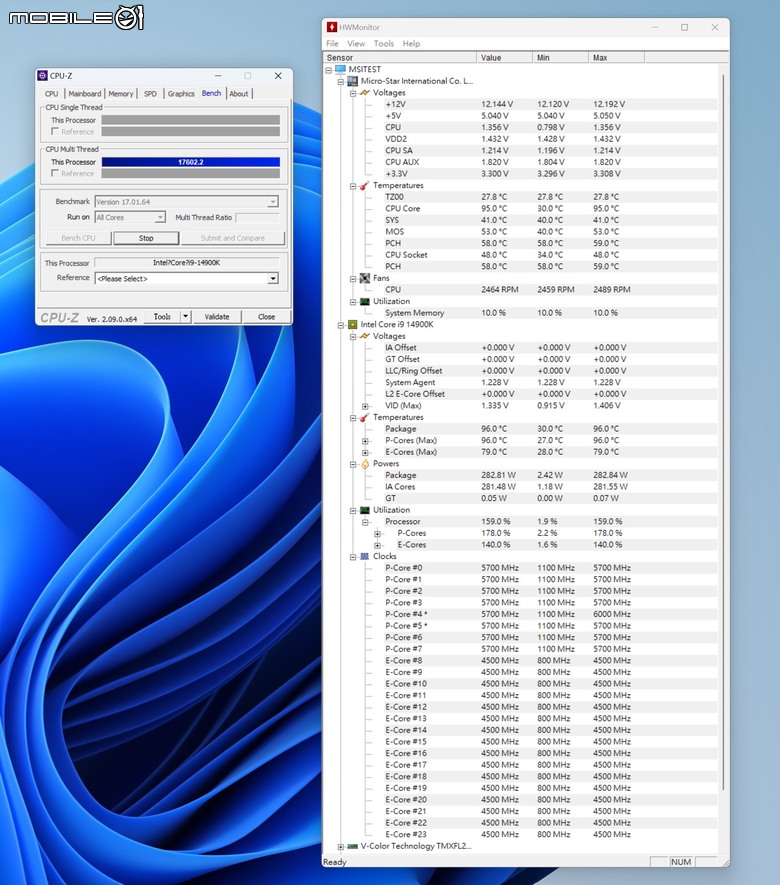Click the Stop benchmark button
Viewport: 780px width, 885px height.
(146, 238)
